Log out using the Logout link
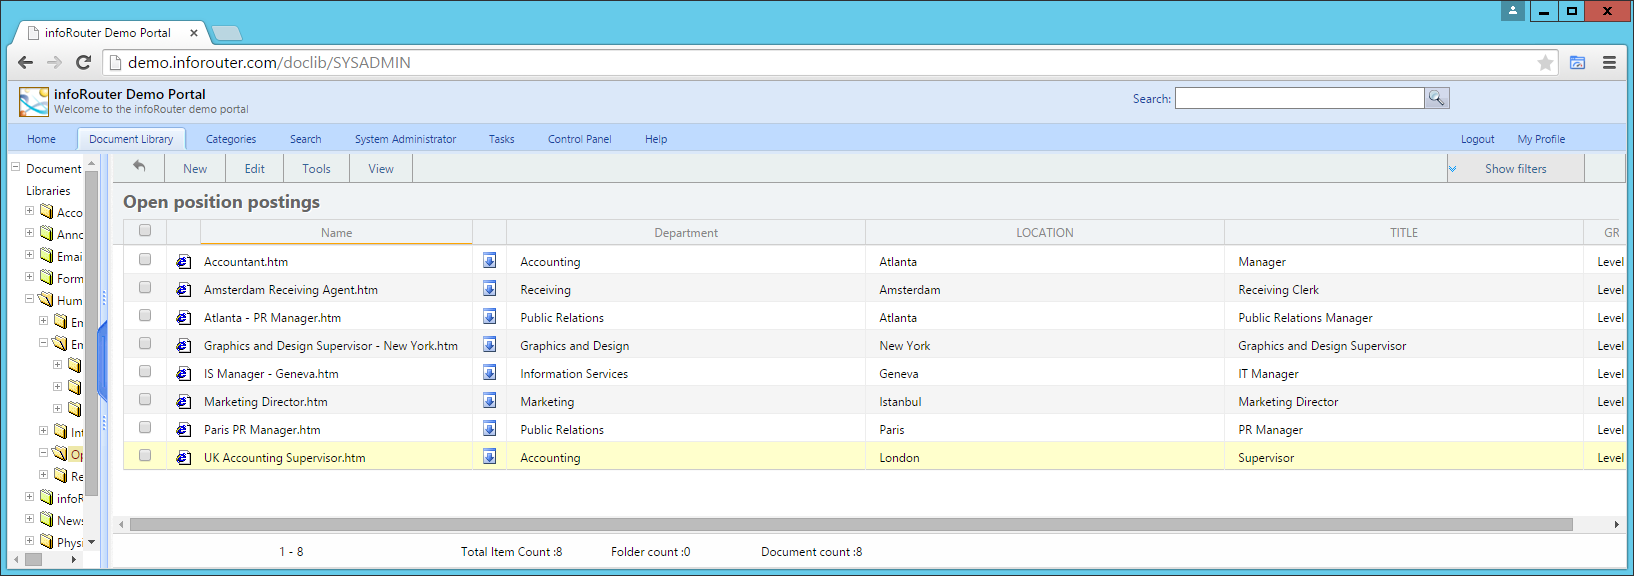The image size is (1634, 576). click(x=1478, y=139)
